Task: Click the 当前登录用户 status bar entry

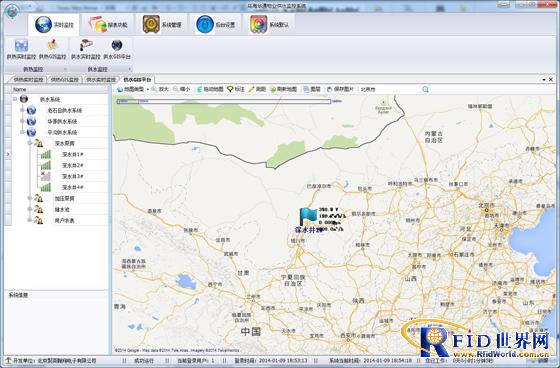Action: coord(196,361)
